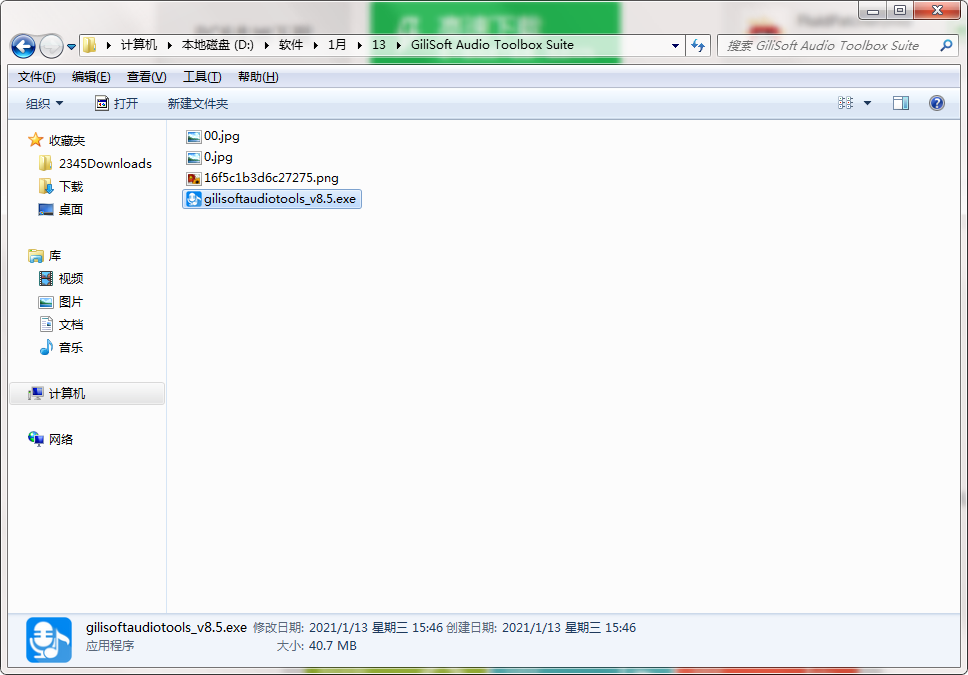Screen dimensions: 968x675
Task: Open help with the blue question icon
Action: coord(937,103)
